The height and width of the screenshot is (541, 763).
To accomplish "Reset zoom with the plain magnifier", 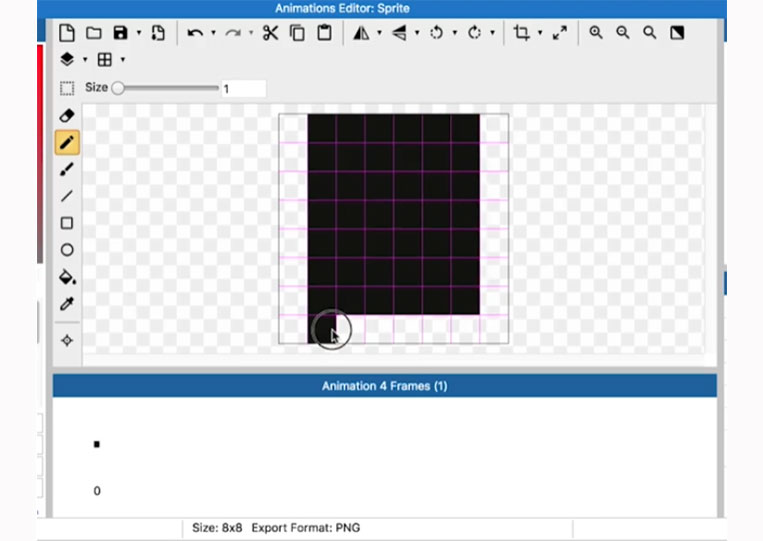I will pos(650,33).
